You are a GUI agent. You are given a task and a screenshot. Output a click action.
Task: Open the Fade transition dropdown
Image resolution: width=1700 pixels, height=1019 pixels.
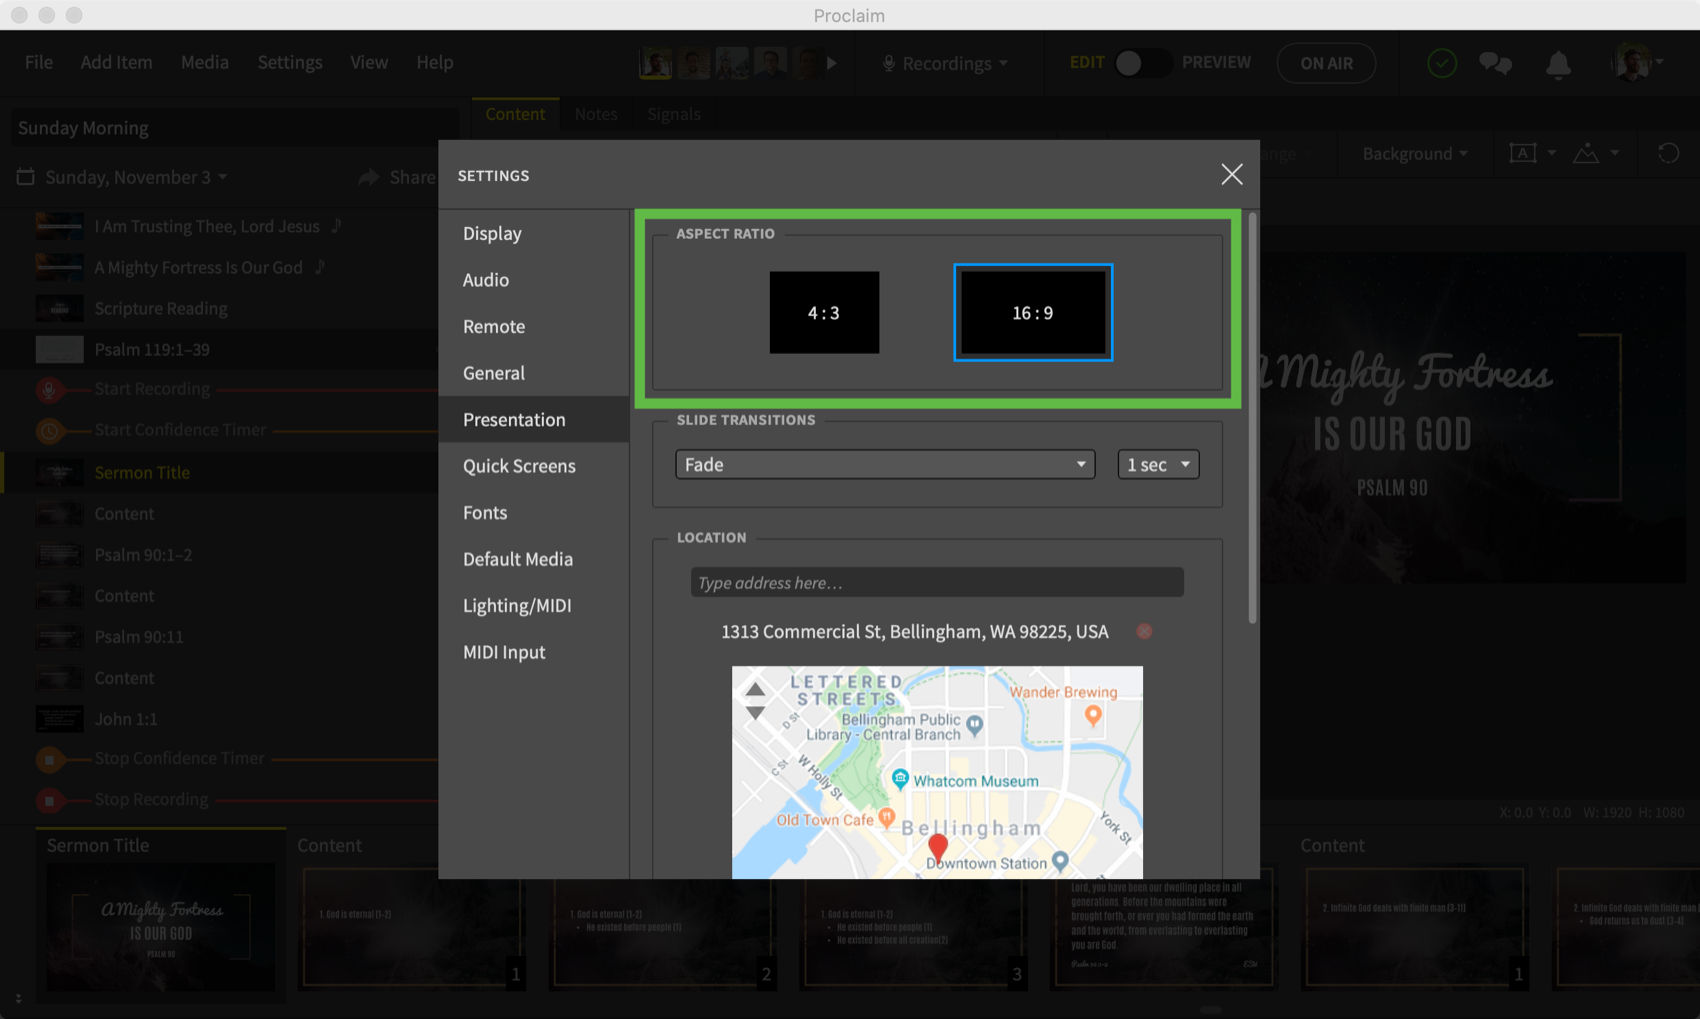click(885, 464)
